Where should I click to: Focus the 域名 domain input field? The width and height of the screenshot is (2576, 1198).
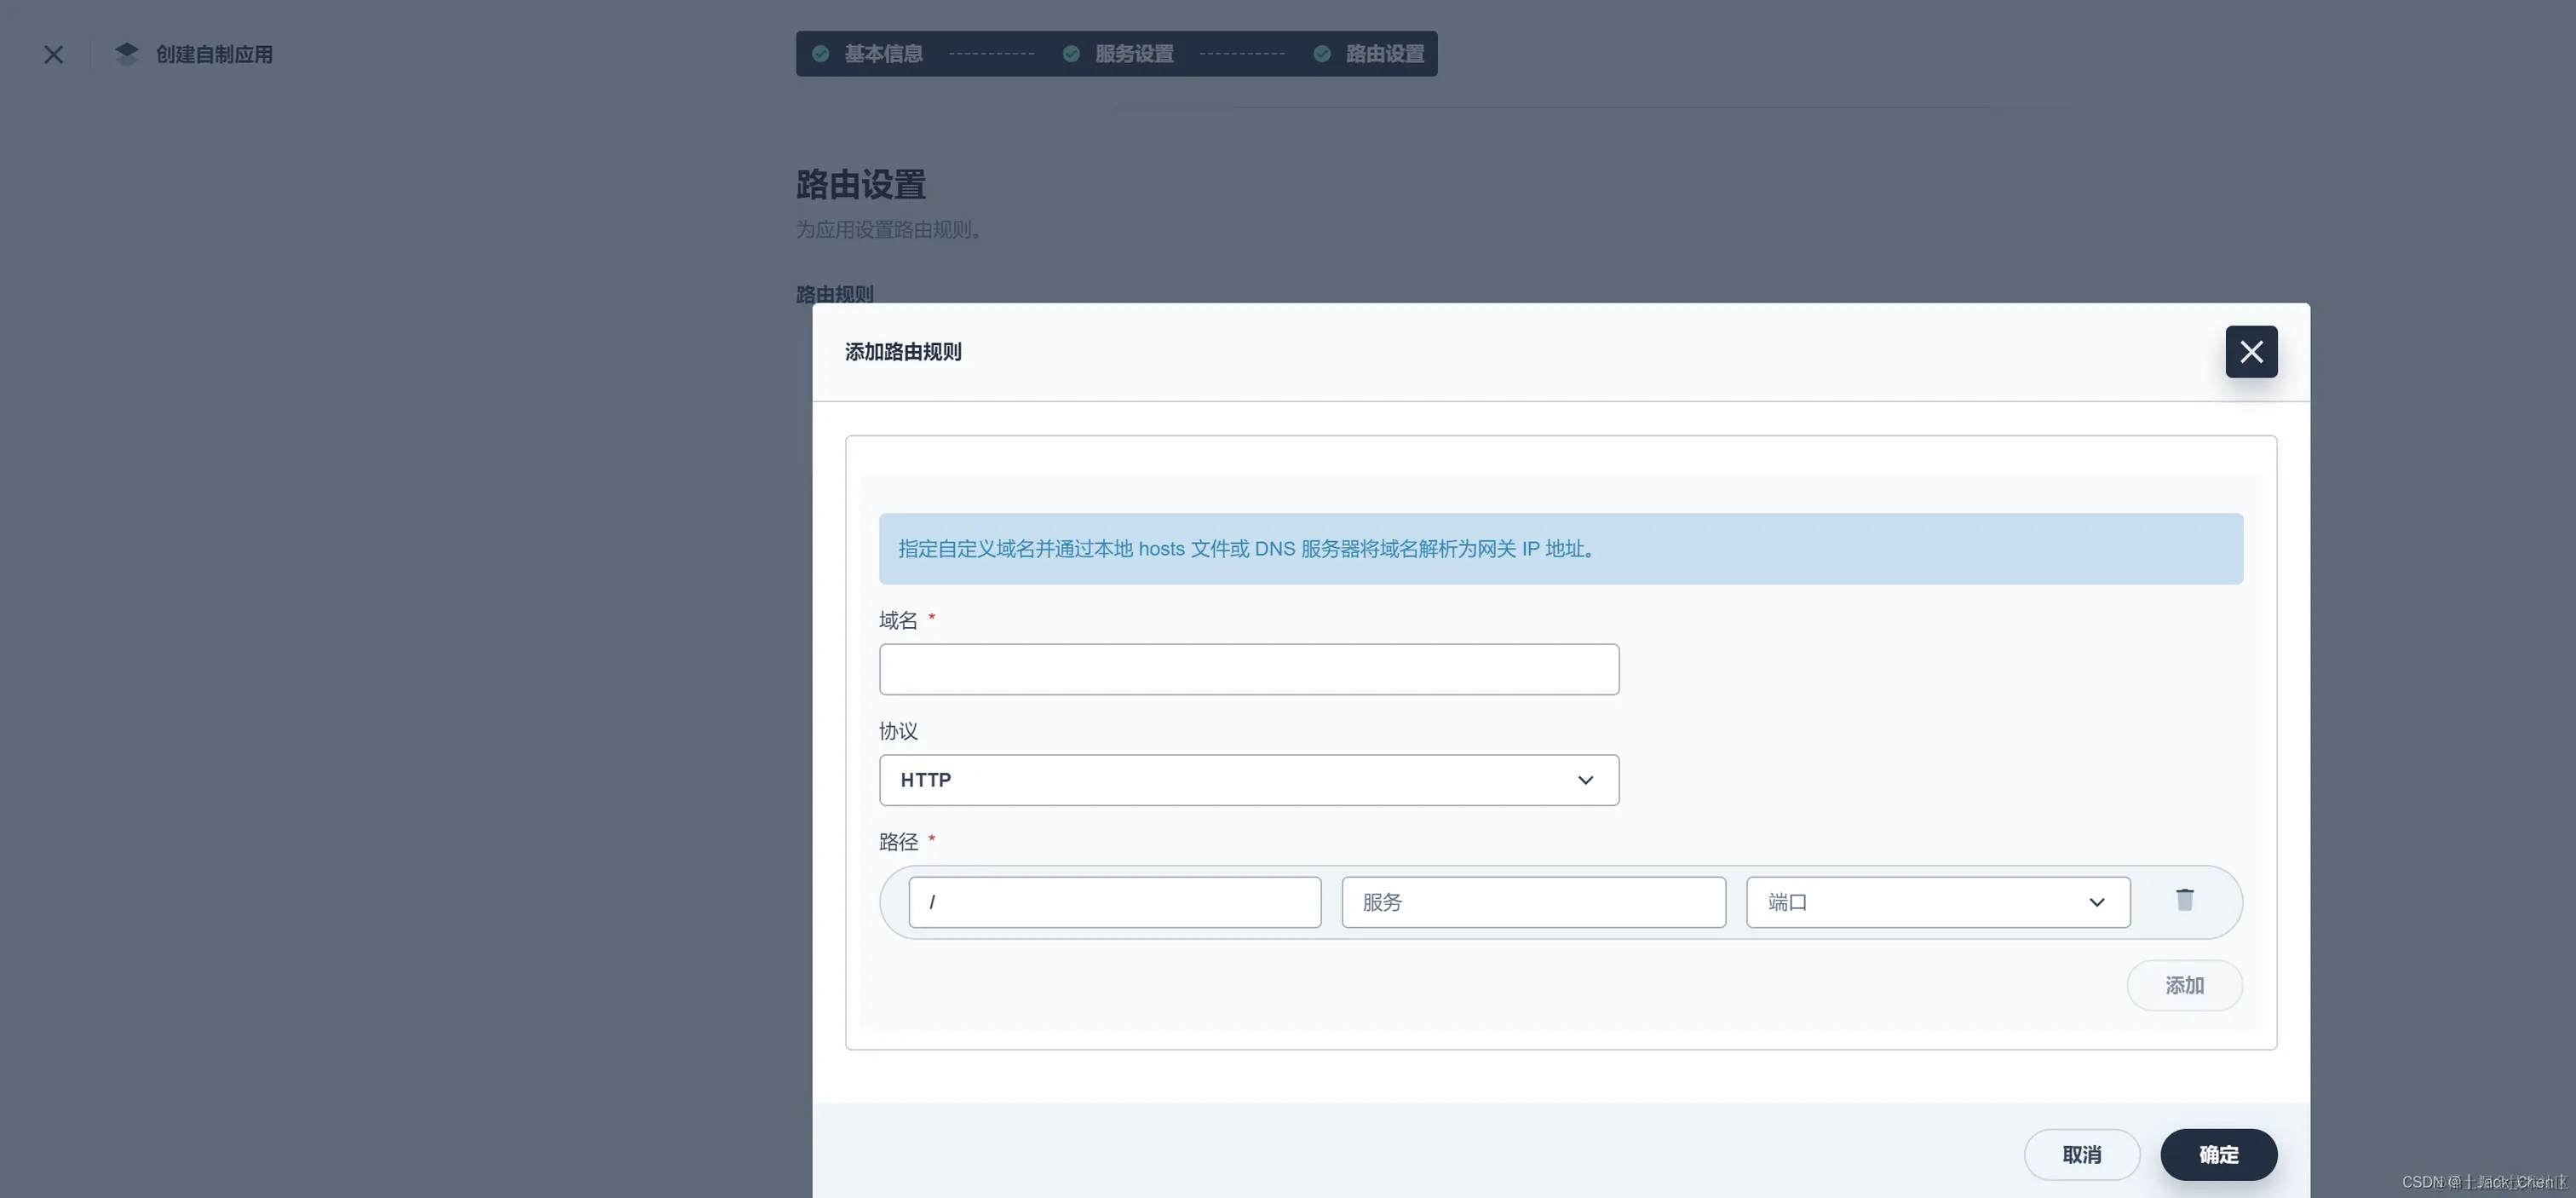point(1248,669)
